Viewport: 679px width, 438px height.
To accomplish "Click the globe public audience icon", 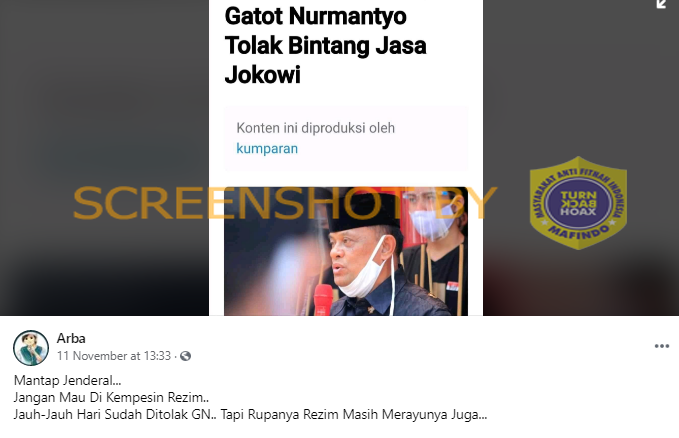I will pos(185,356).
